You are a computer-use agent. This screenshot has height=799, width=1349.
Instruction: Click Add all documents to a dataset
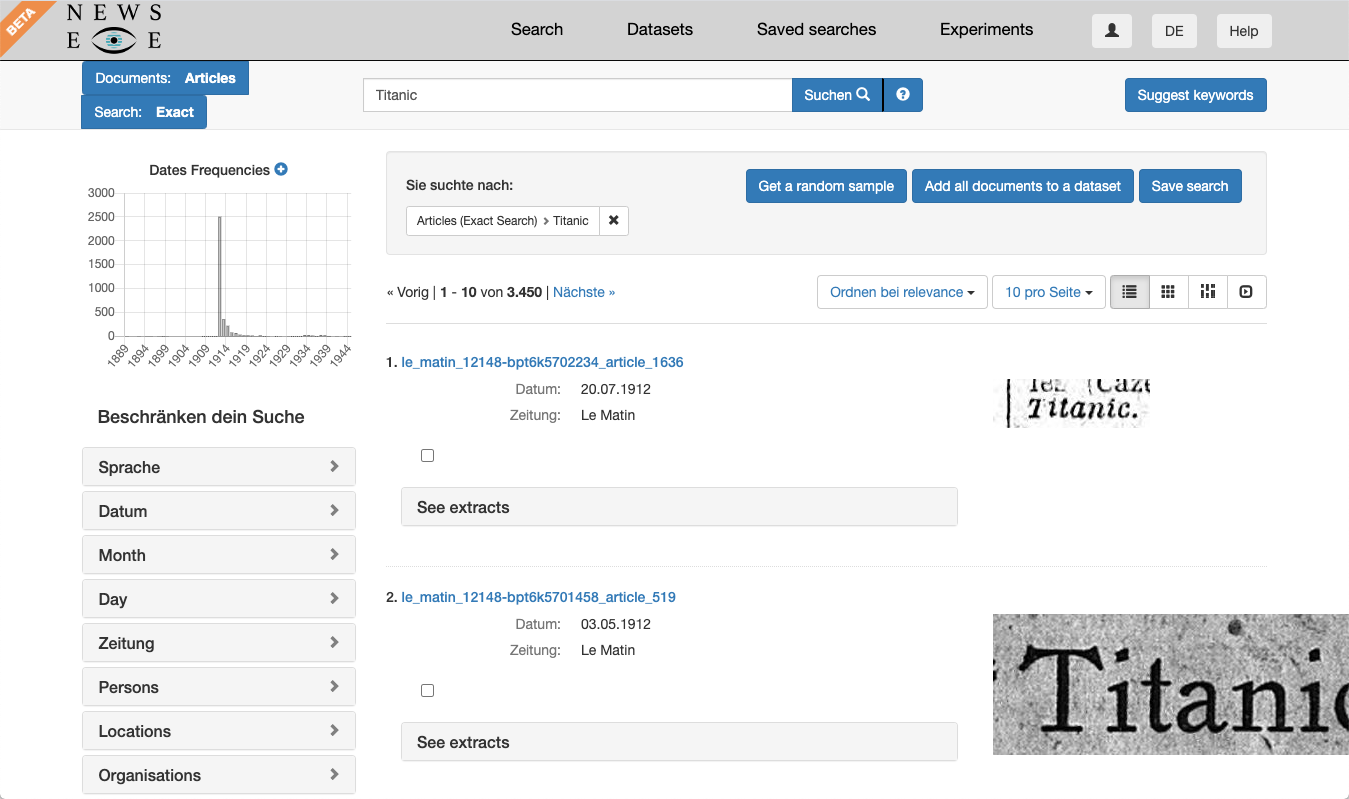pos(1023,186)
